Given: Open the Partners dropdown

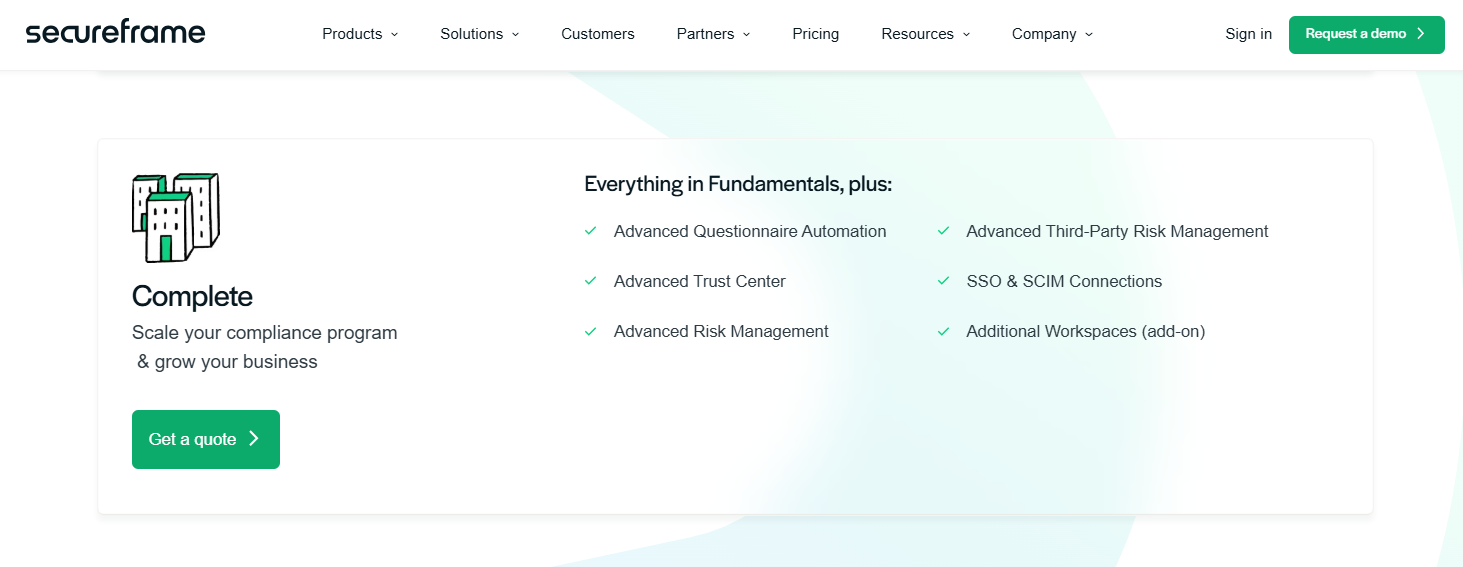Looking at the screenshot, I should tap(713, 34).
